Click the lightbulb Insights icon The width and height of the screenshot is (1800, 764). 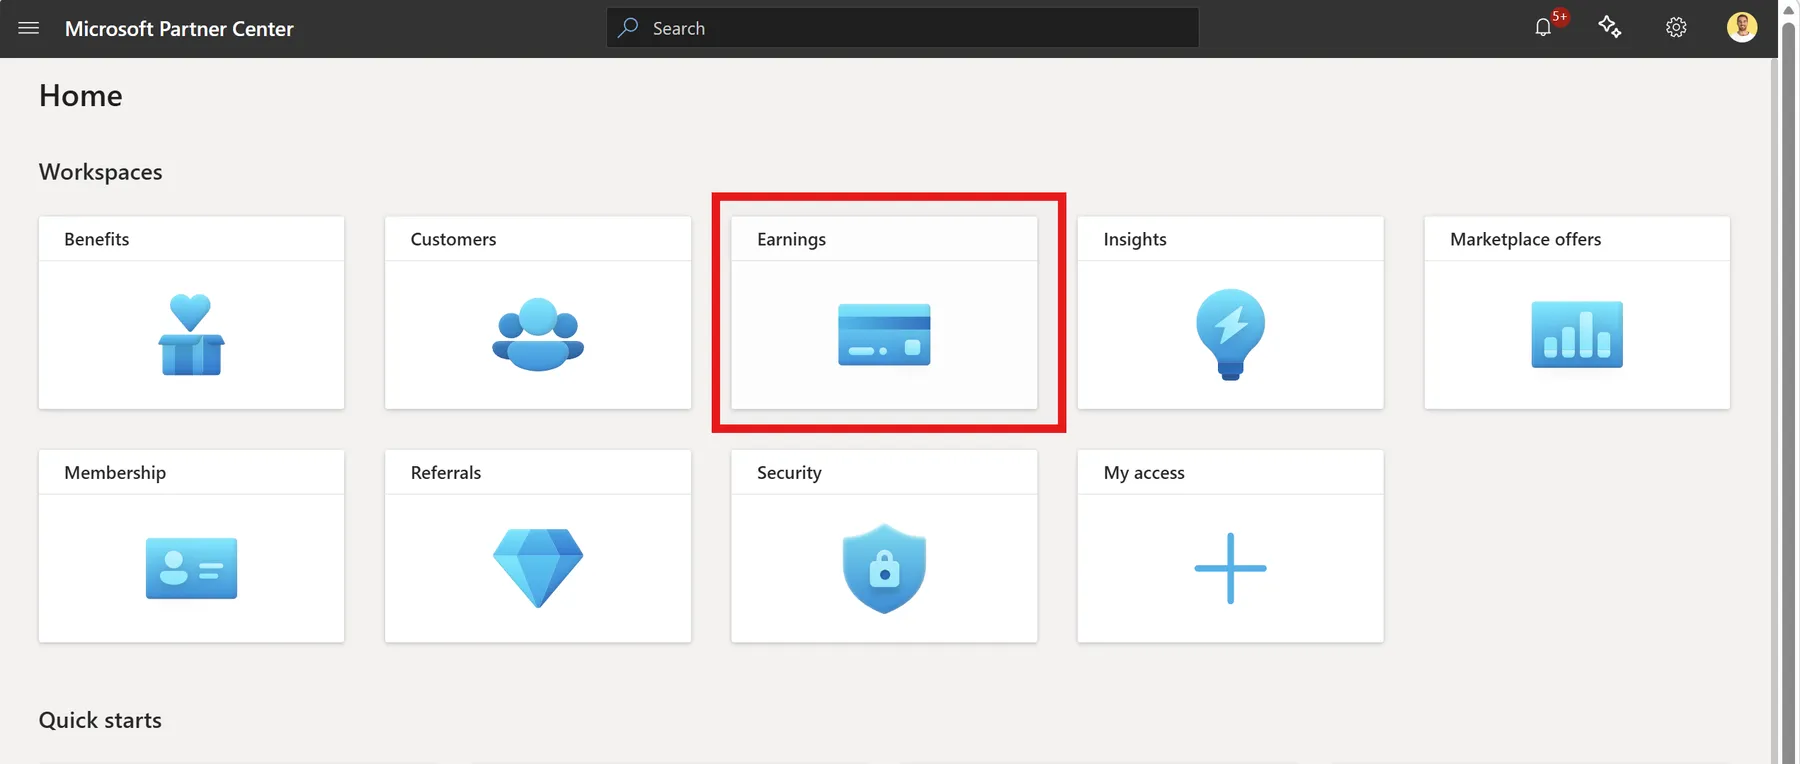pos(1230,334)
